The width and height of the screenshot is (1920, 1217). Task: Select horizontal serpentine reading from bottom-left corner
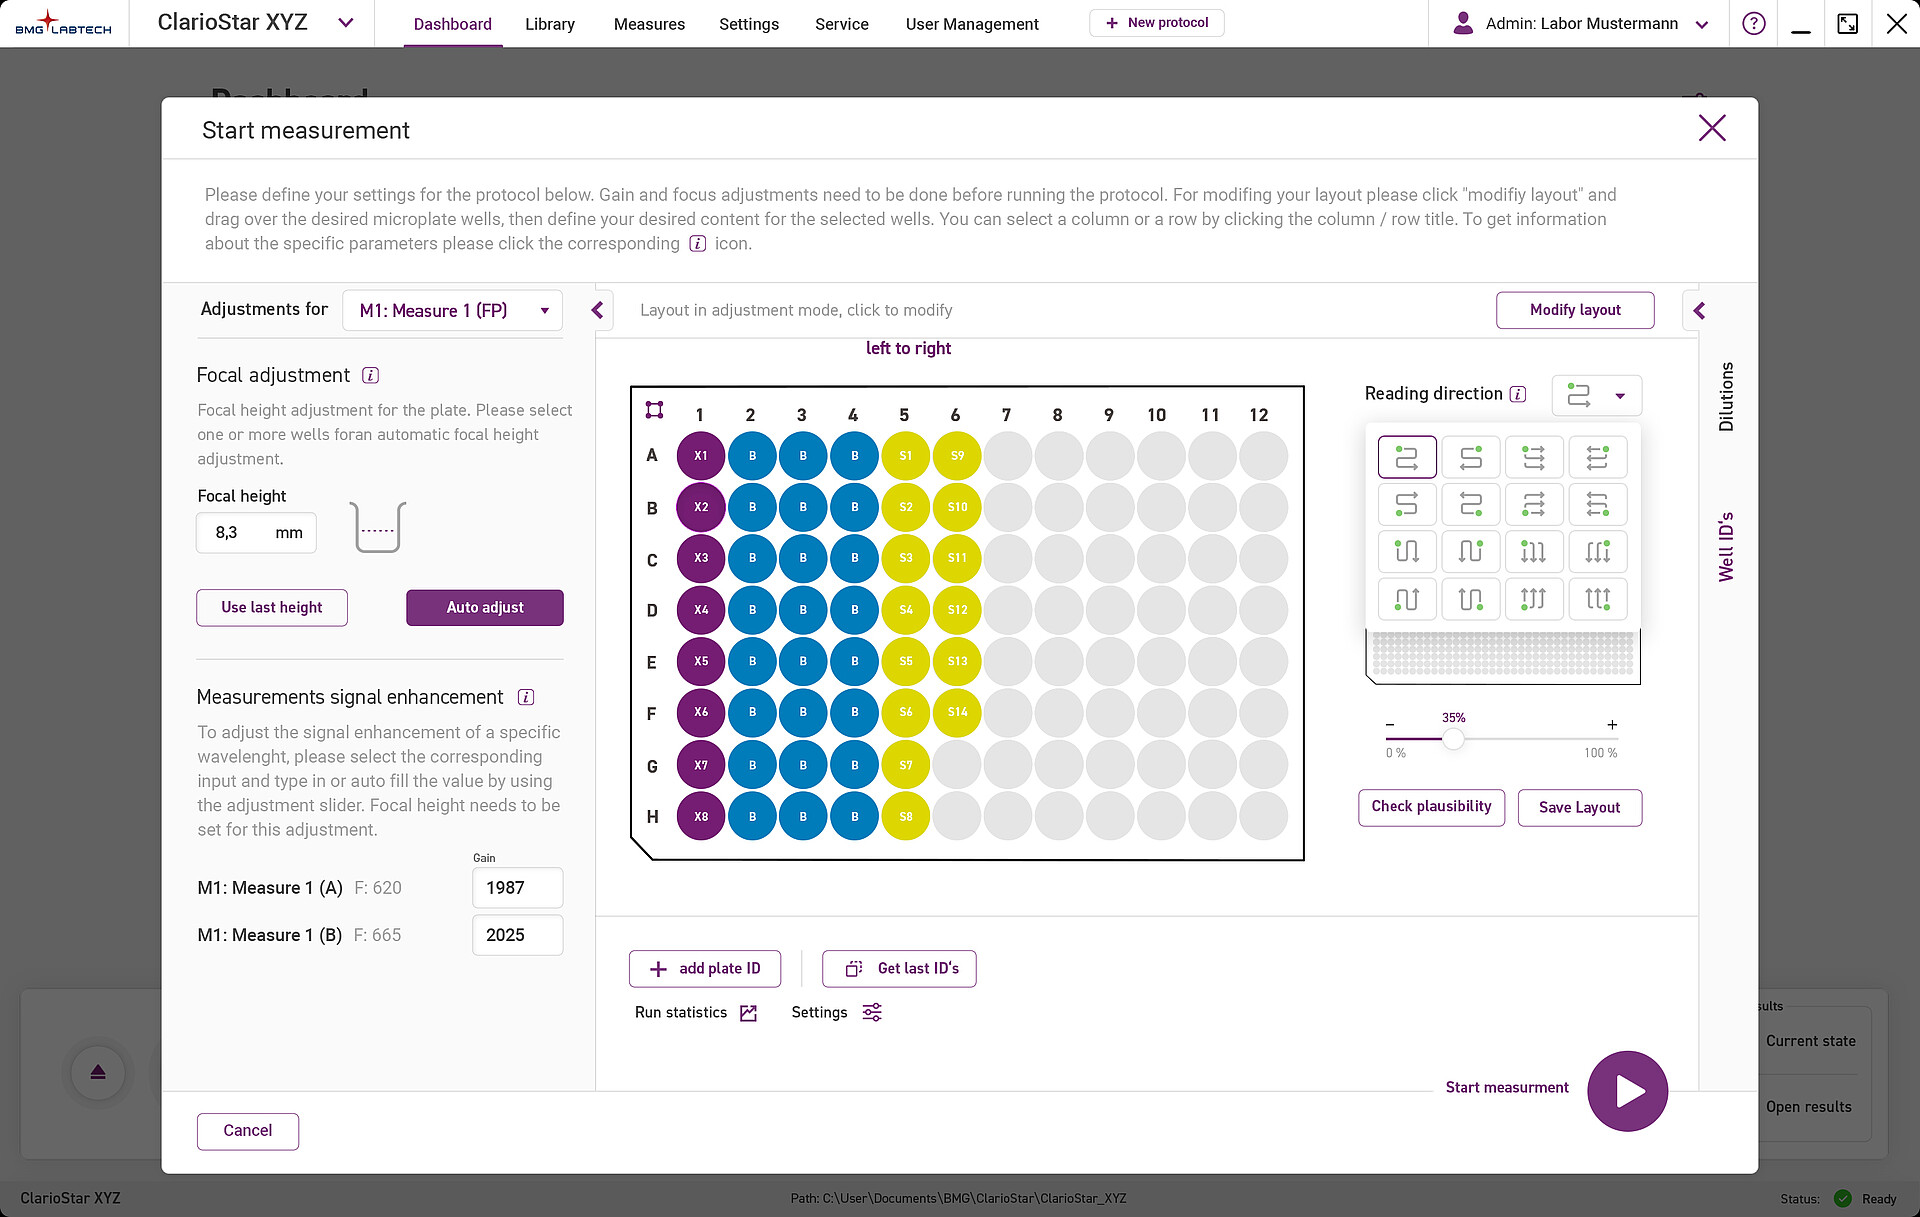pyautogui.click(x=1407, y=504)
